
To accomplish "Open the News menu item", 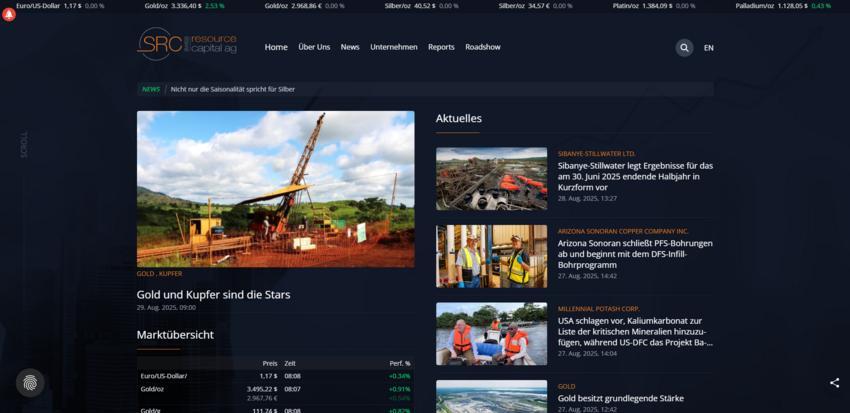I will click(350, 47).
